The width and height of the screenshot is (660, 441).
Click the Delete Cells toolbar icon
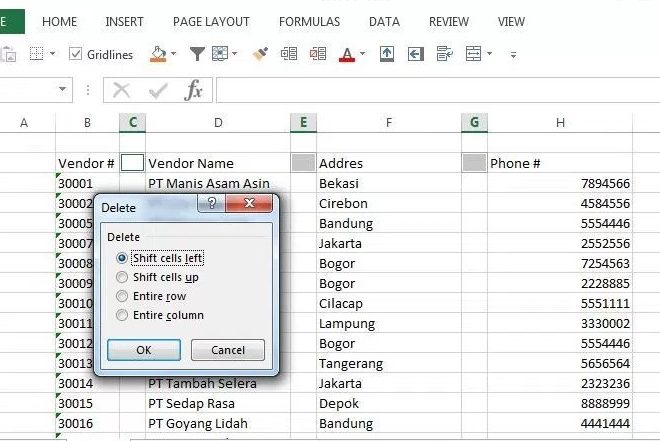click(318, 54)
